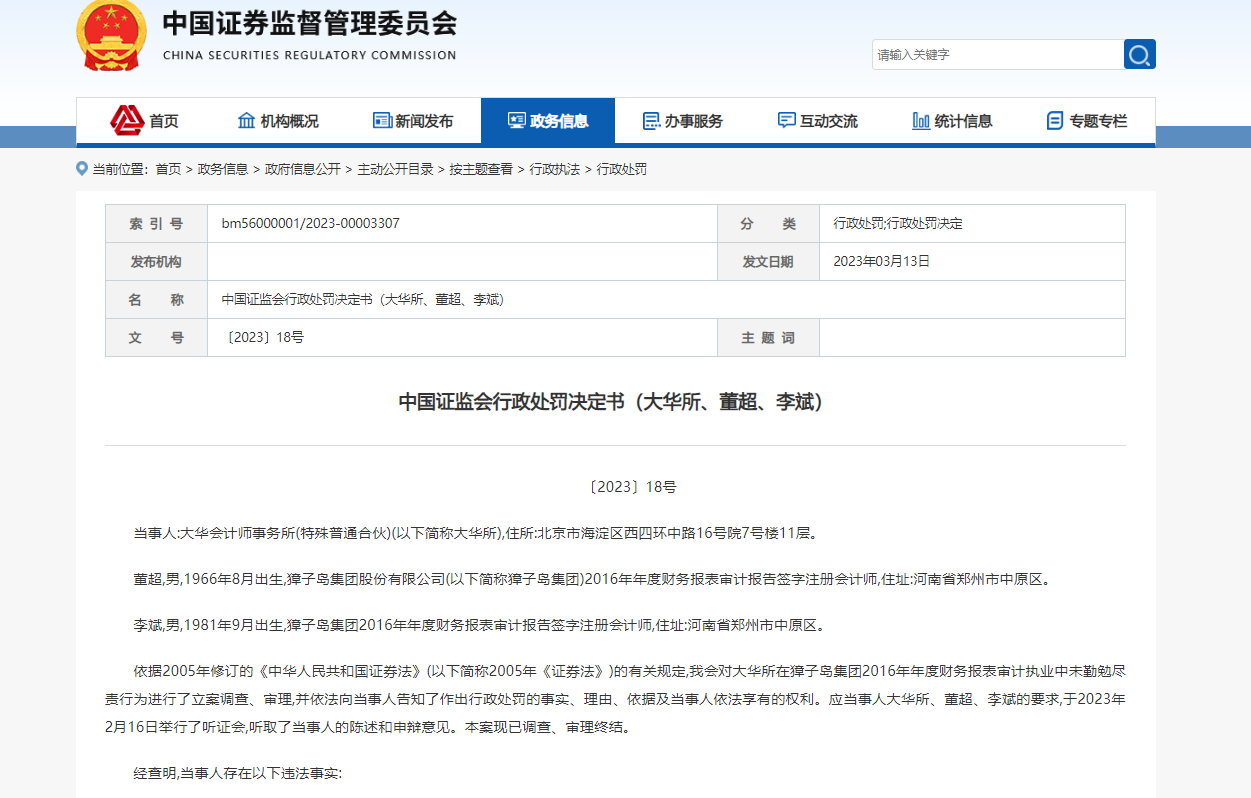Focus the keyword search input field
Screen dimensions: 1251x798
(997, 54)
